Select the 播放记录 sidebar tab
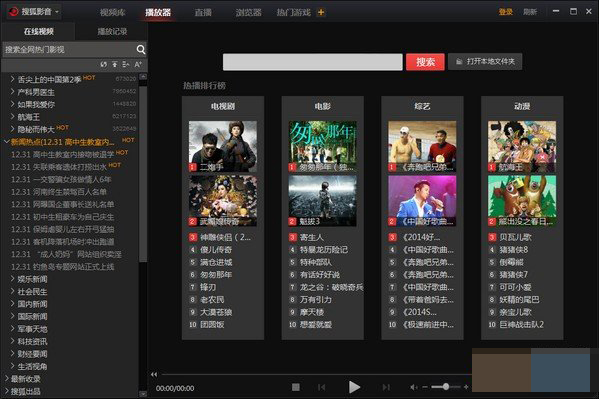 112,31
